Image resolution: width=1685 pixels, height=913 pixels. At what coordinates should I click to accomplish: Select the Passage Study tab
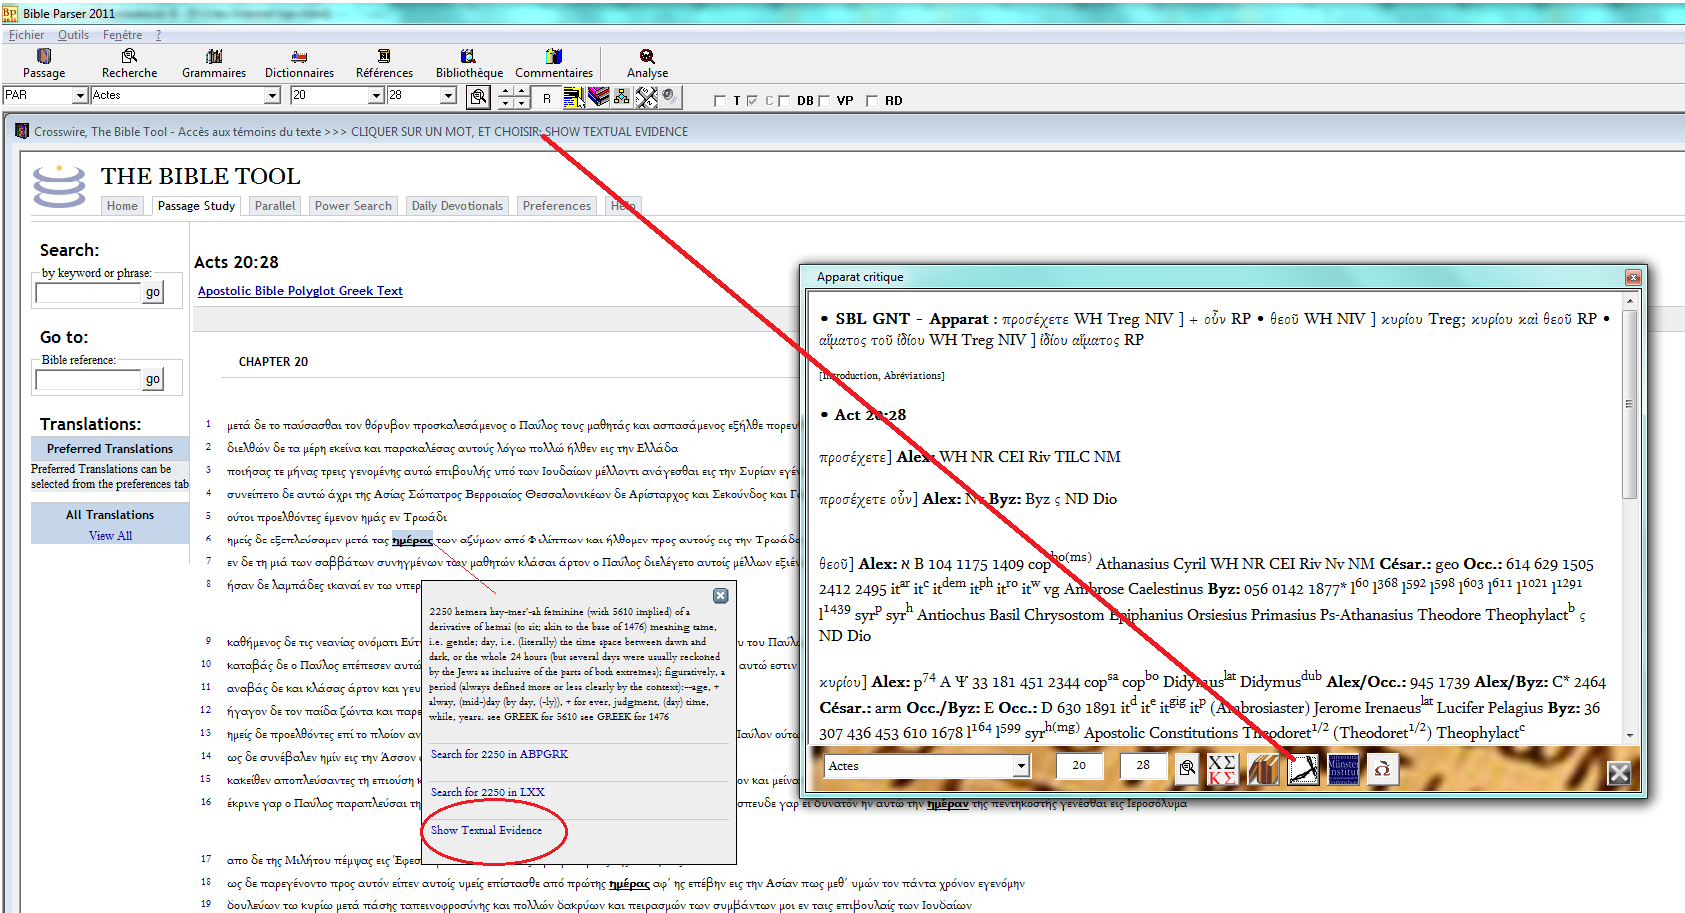click(196, 206)
